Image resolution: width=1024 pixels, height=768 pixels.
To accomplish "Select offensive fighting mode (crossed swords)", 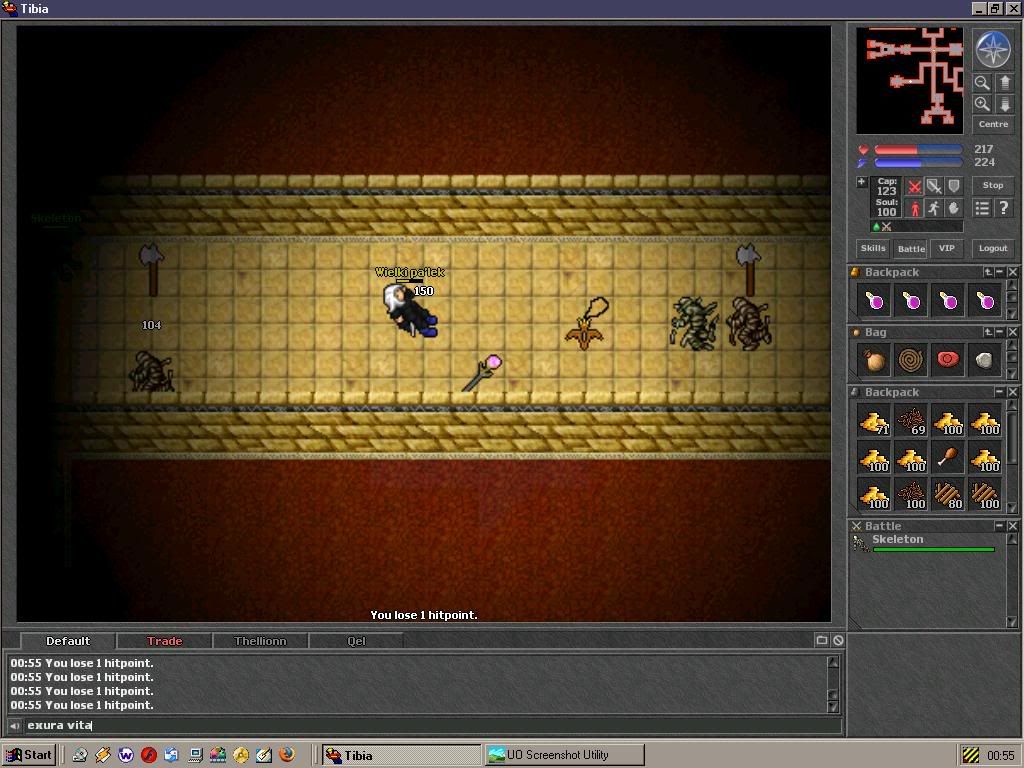I will (x=914, y=187).
